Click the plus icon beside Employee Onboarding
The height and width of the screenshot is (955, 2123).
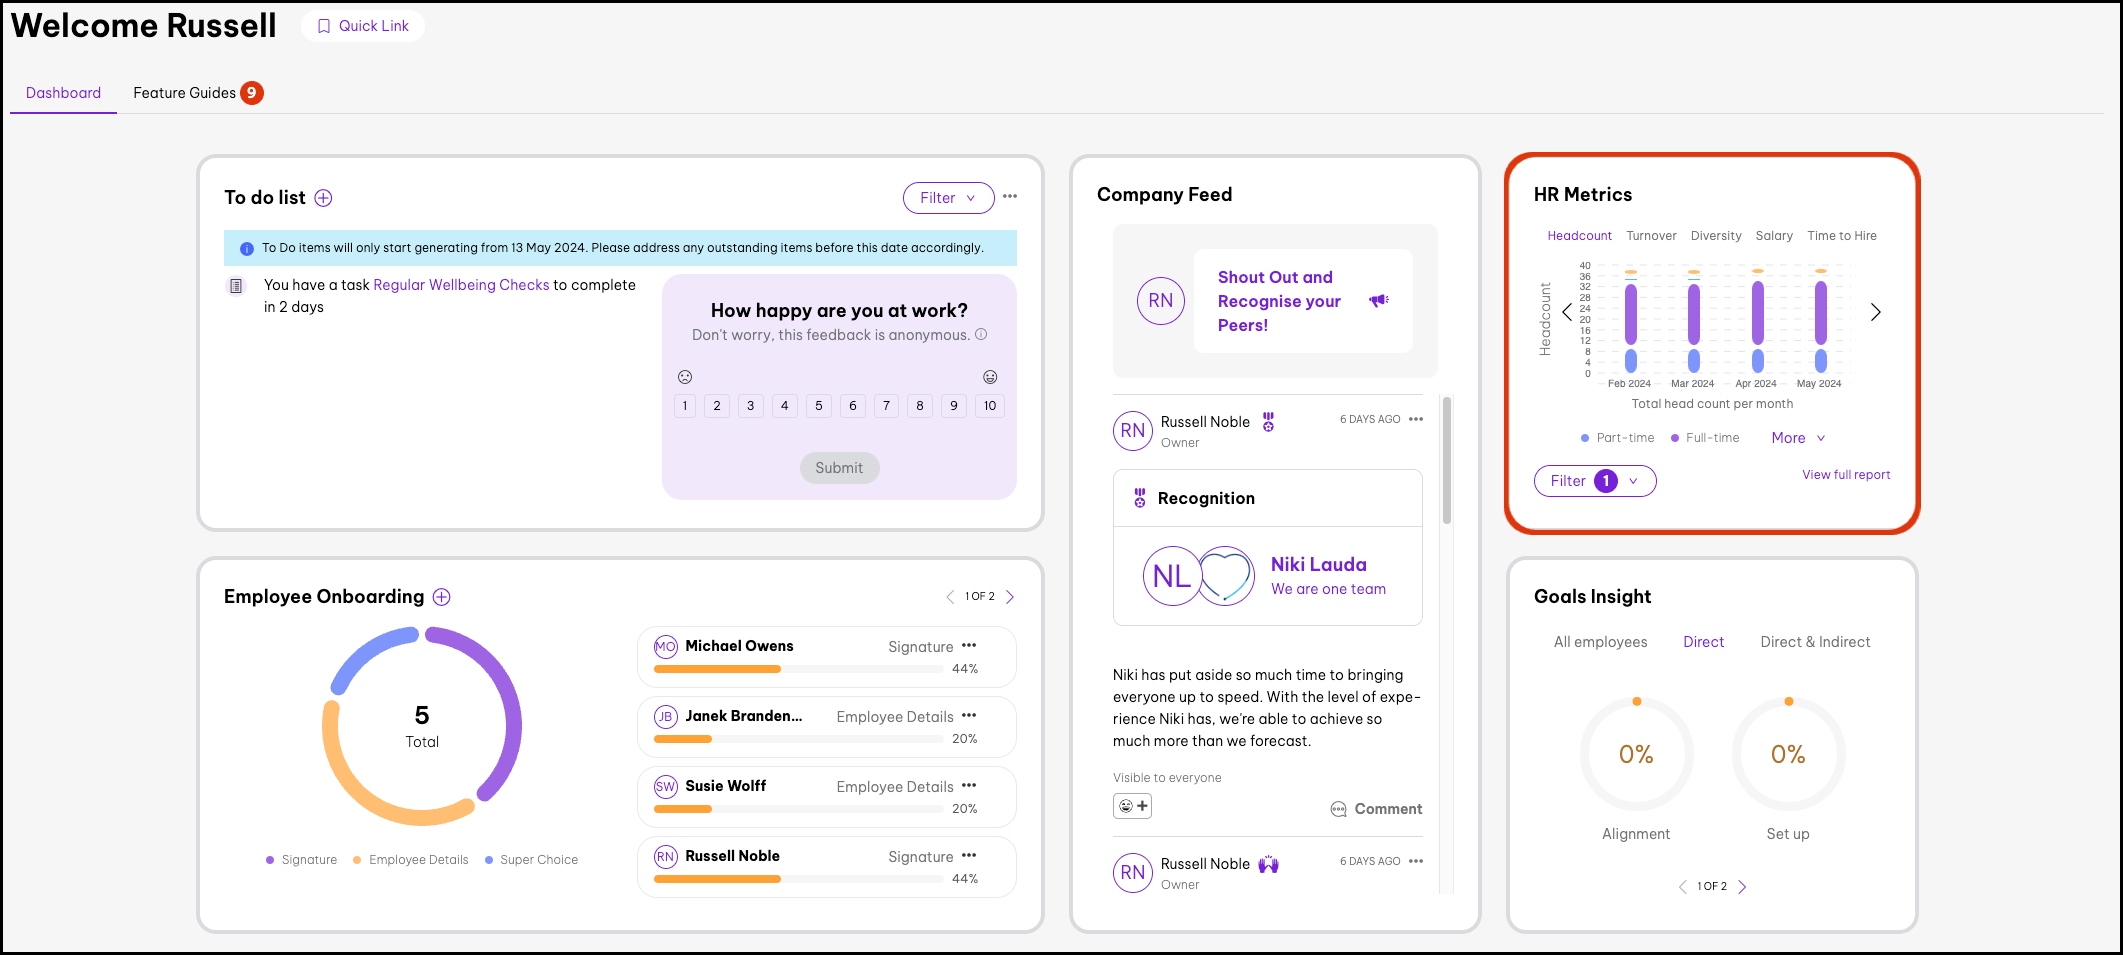tap(441, 597)
